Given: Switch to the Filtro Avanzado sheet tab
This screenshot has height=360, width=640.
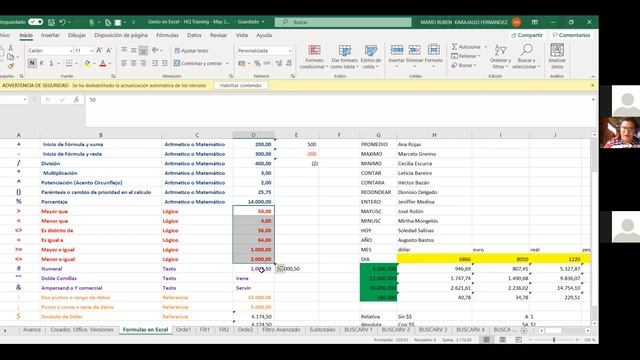Looking at the screenshot, I should [281, 330].
